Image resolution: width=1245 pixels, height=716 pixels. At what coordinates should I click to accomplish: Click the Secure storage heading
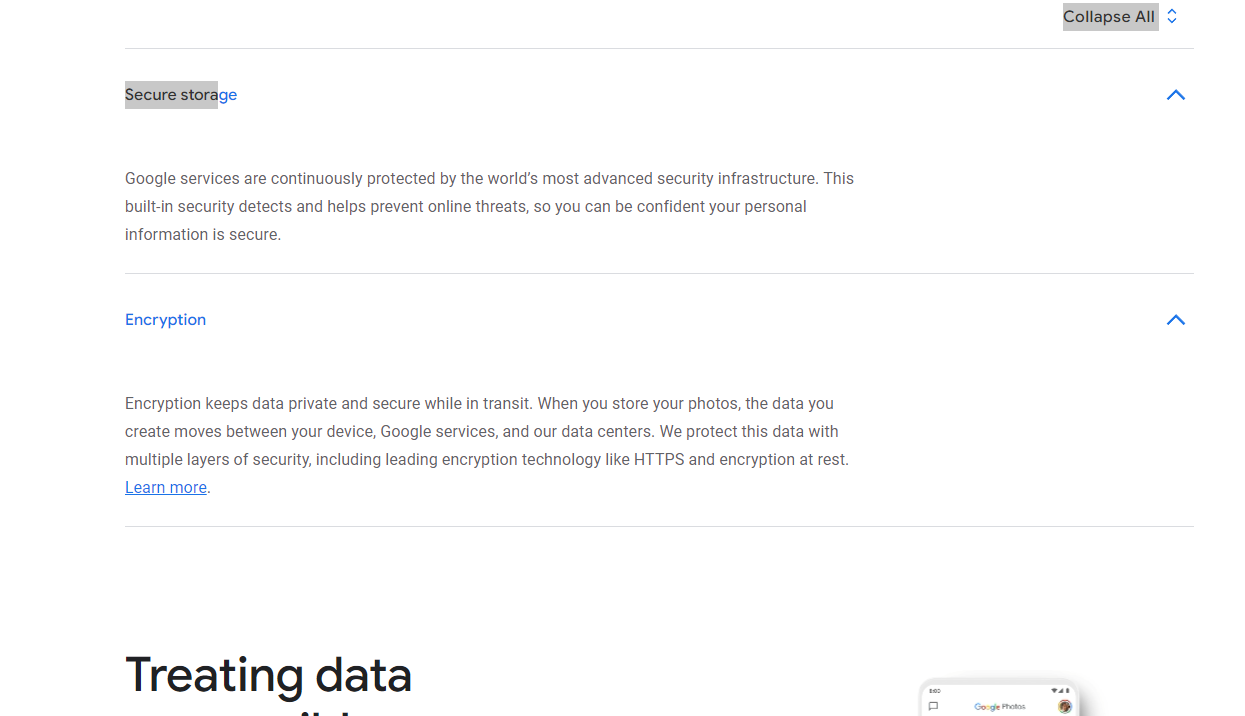tap(181, 95)
